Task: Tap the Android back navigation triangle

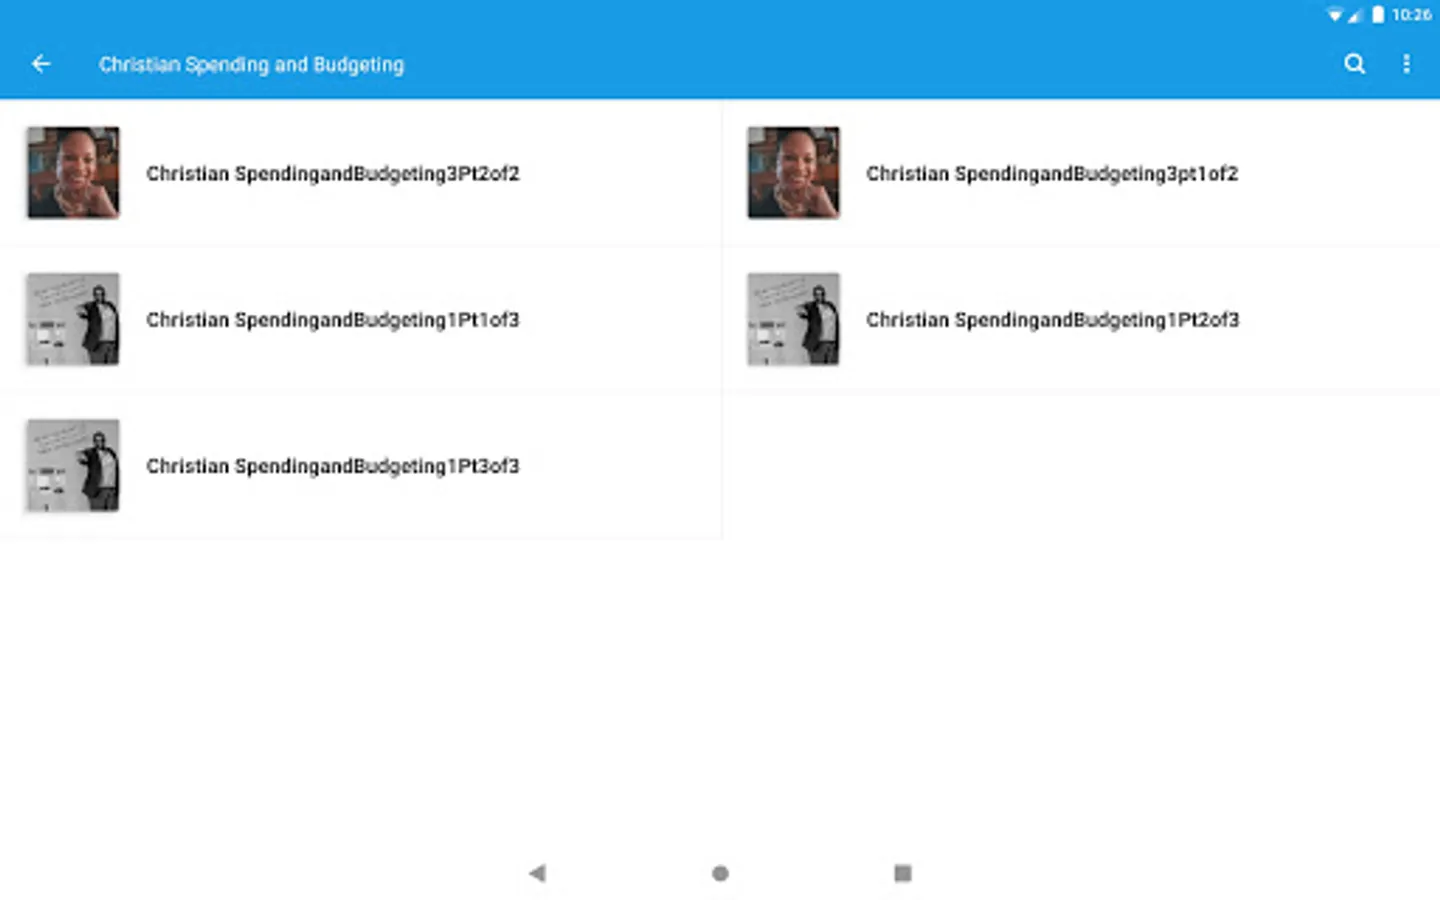Action: (x=537, y=873)
